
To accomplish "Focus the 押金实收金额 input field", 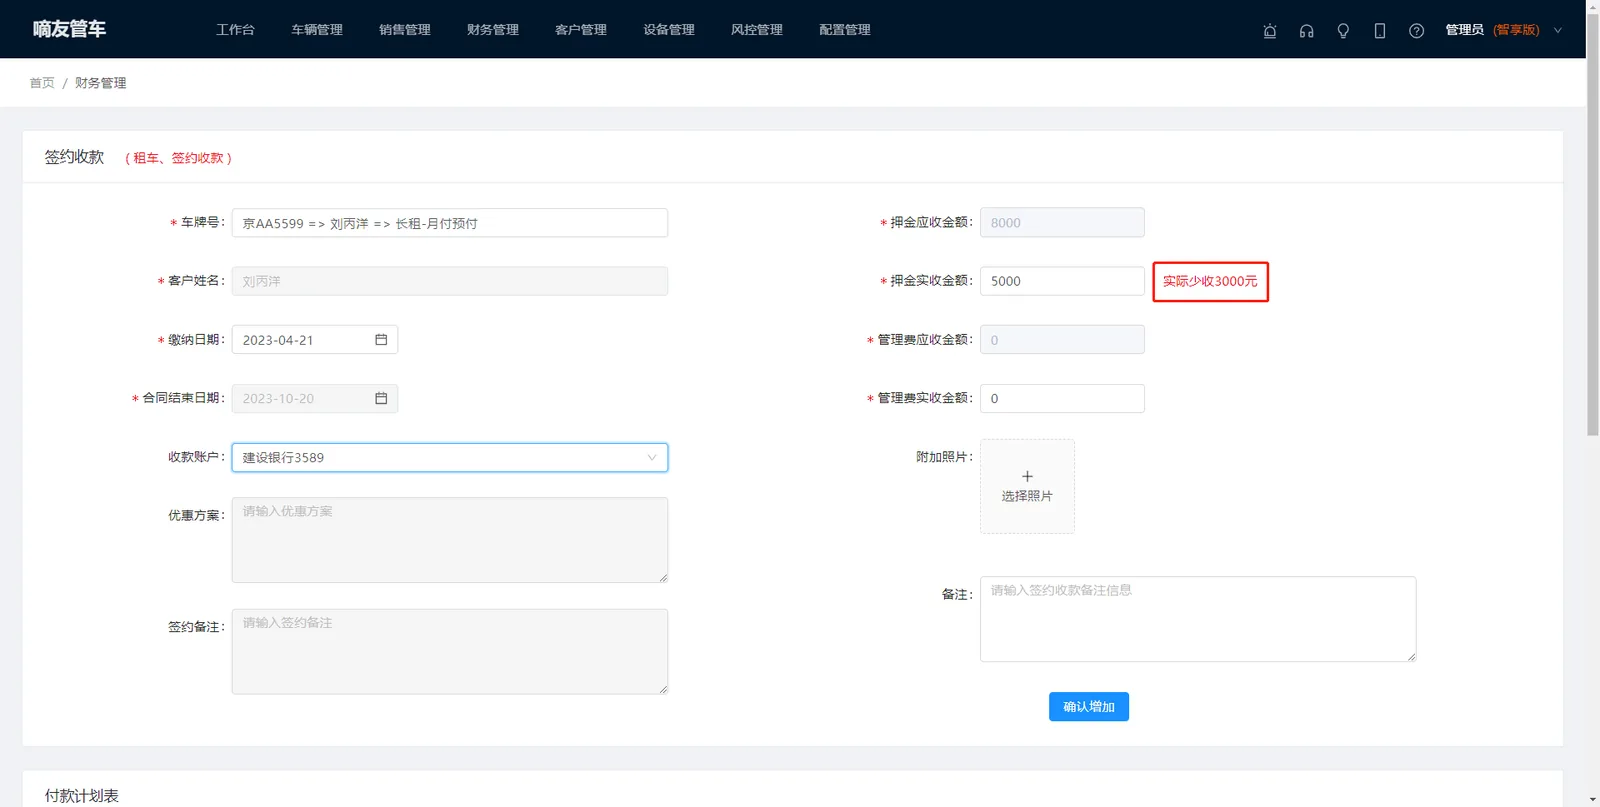I will click(1062, 281).
